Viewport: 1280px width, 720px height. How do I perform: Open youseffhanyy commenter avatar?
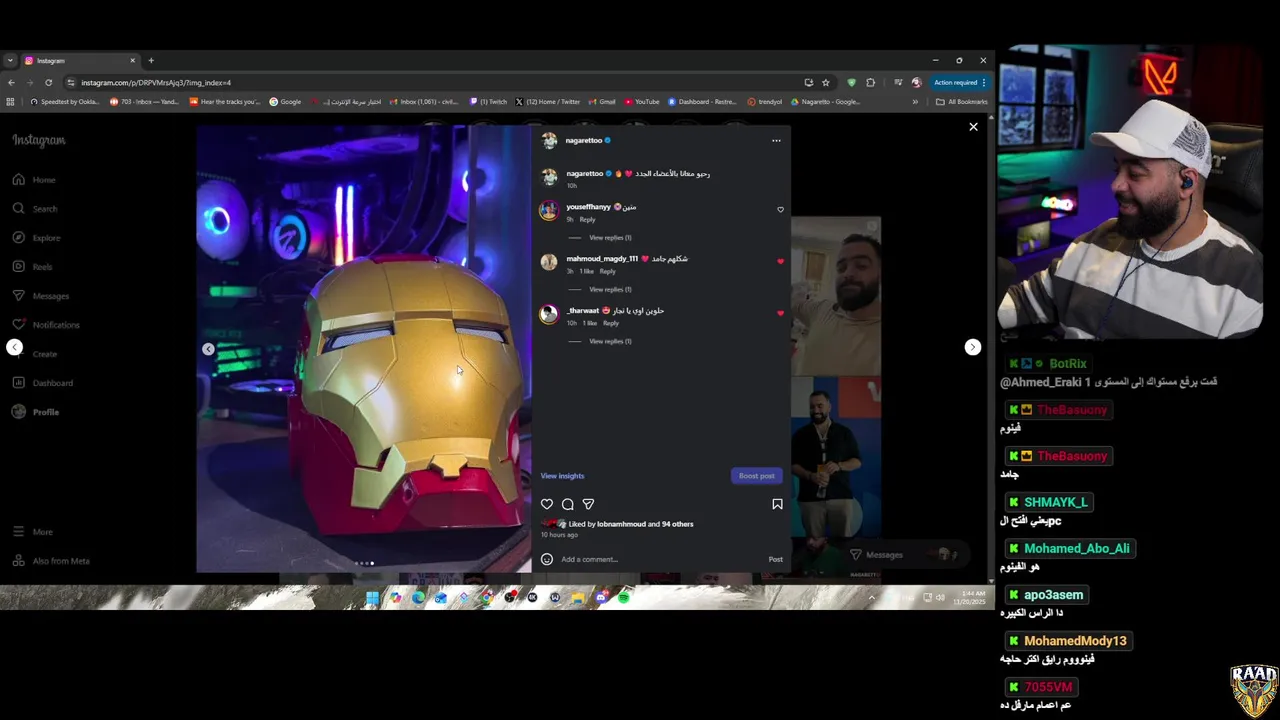[548, 210]
